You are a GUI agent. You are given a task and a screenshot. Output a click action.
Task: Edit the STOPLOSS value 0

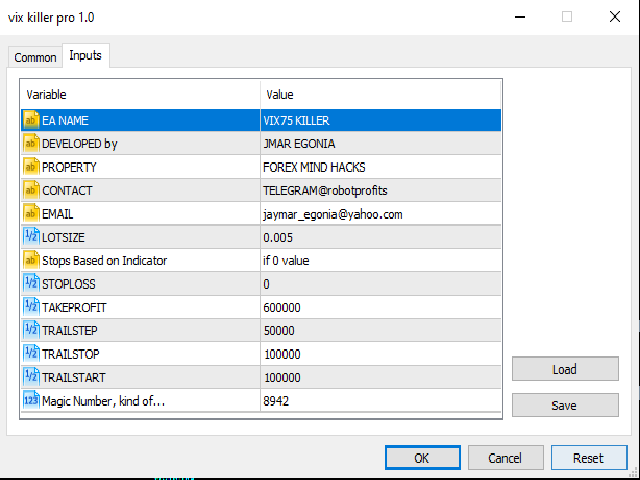380,284
